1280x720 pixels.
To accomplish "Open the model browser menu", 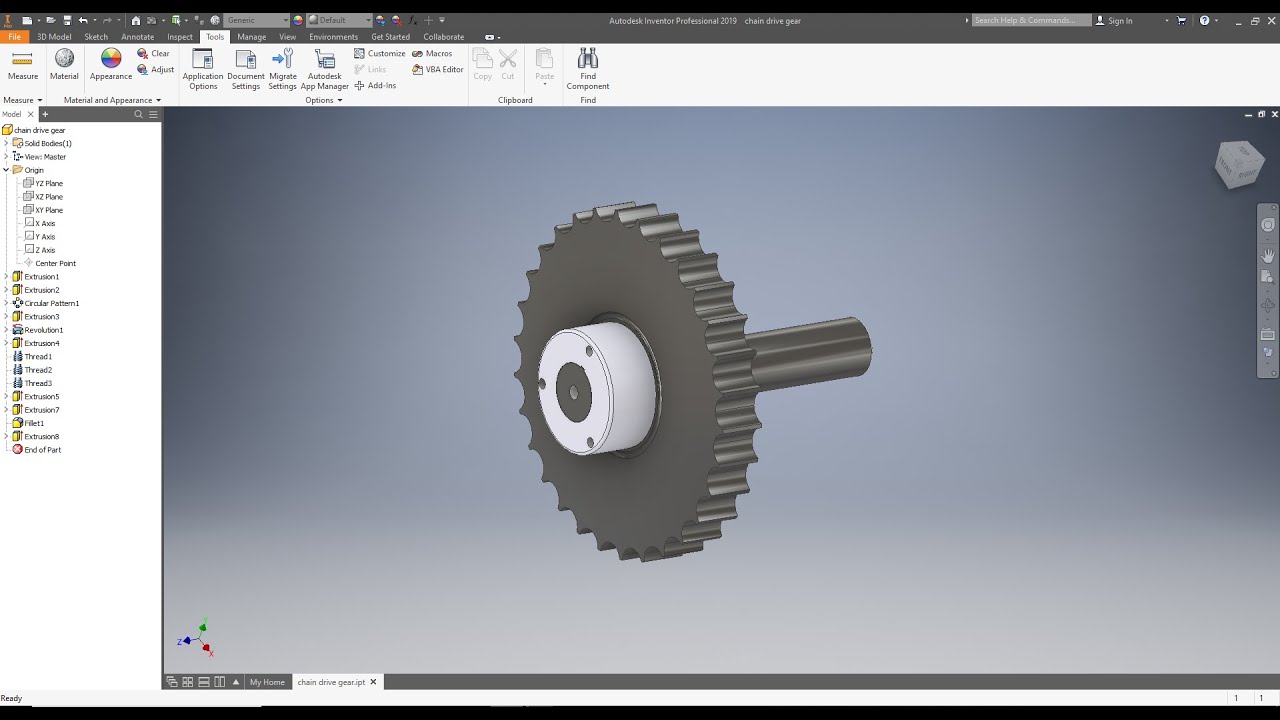I will click(154, 114).
